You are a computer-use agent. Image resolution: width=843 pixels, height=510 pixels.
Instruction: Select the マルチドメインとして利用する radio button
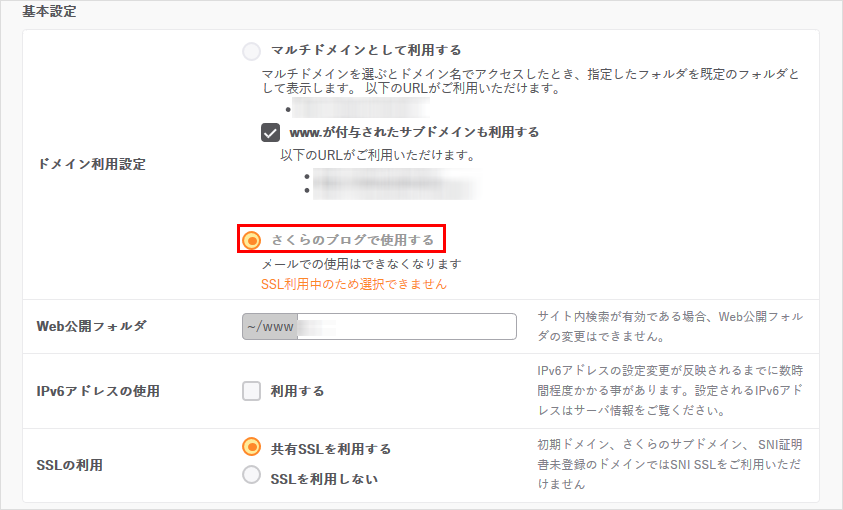[x=252, y=50]
